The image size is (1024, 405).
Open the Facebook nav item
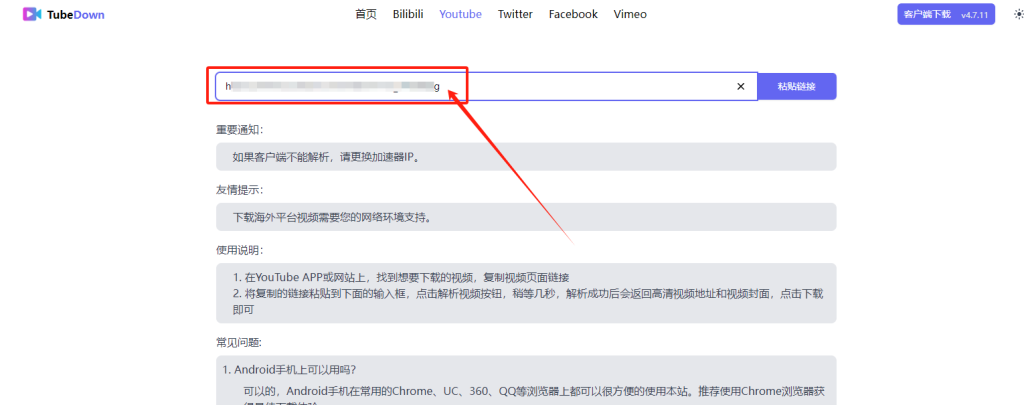(573, 14)
